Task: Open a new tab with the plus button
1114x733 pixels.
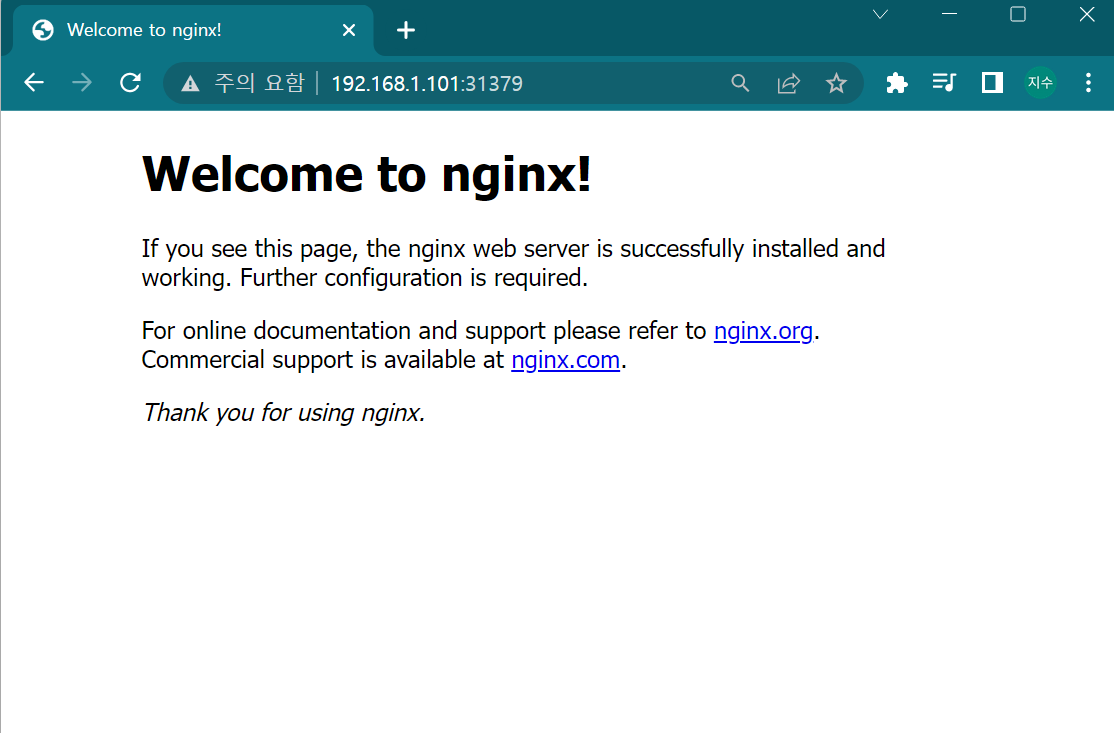Action: click(x=406, y=30)
